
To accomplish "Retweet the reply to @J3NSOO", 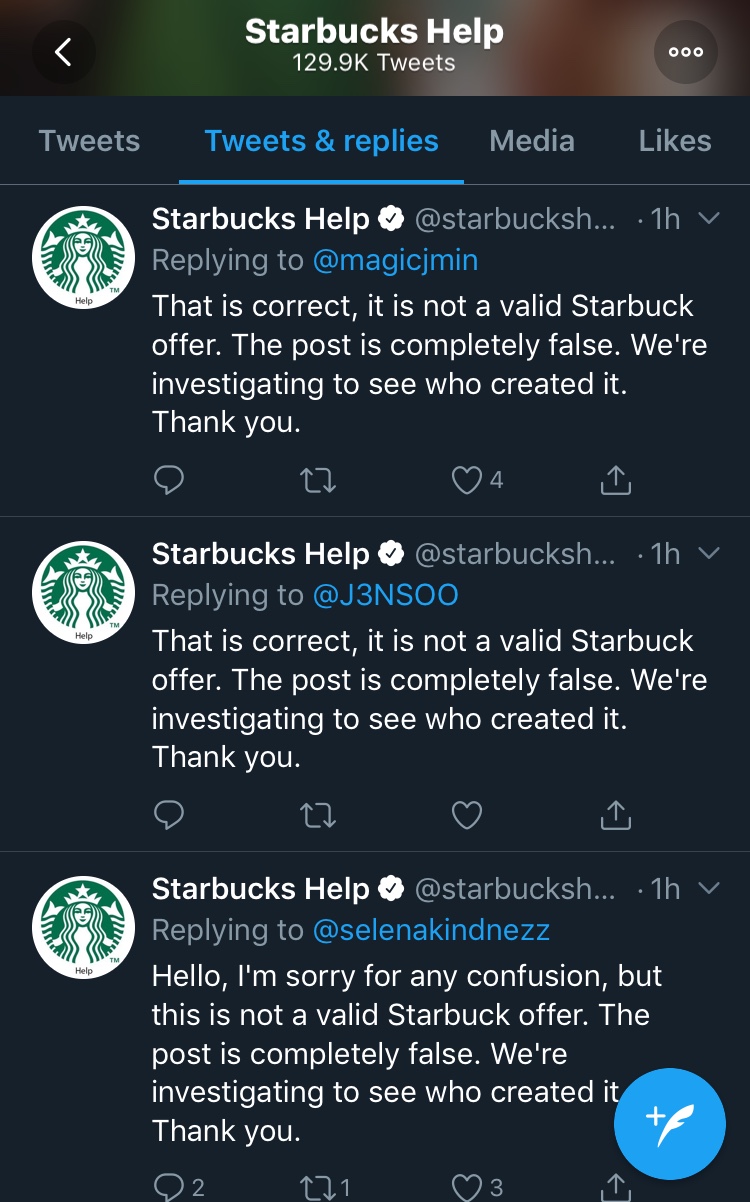I will pyautogui.click(x=318, y=816).
